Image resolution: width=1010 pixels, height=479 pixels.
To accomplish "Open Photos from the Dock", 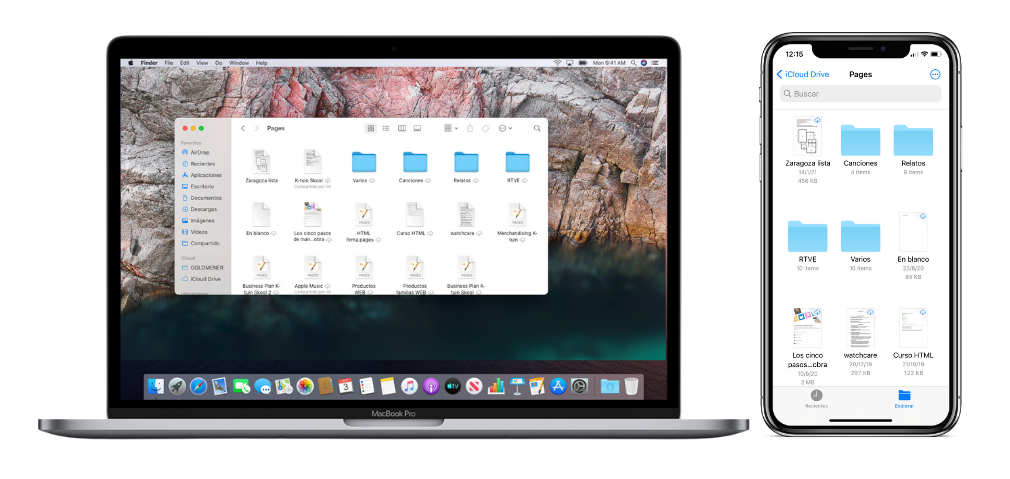I will [x=305, y=386].
